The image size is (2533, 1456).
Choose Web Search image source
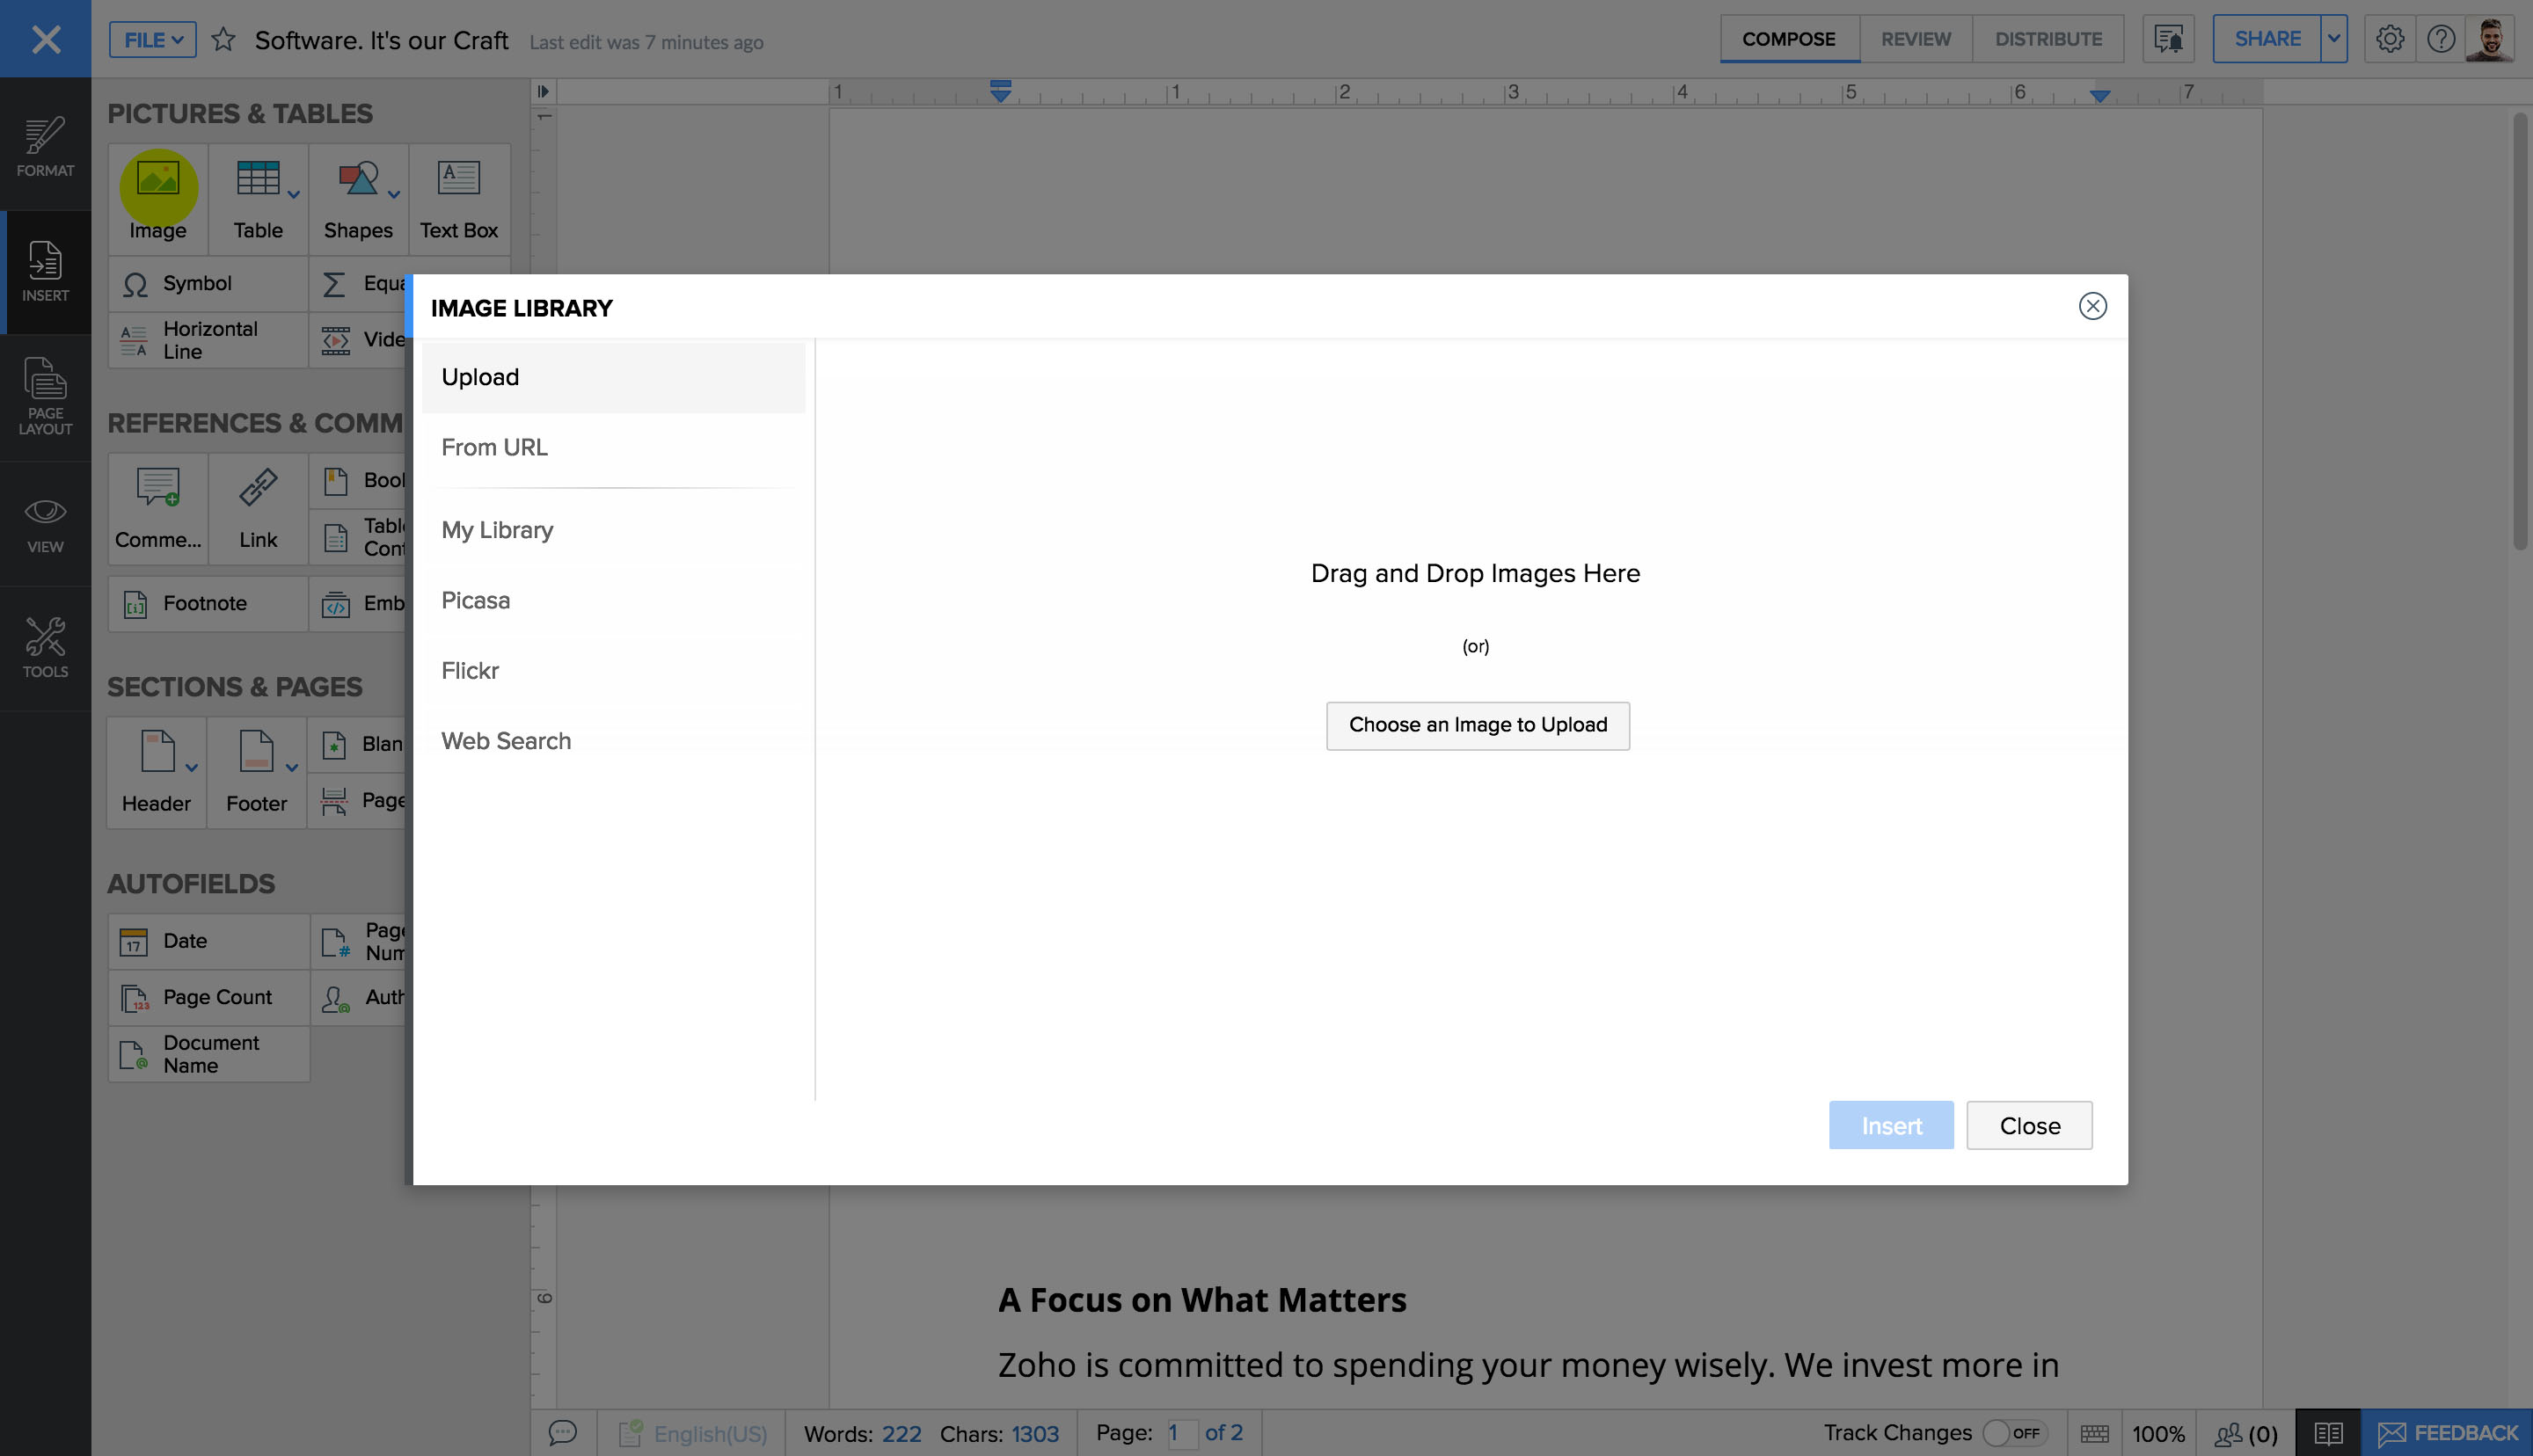pyautogui.click(x=506, y=741)
